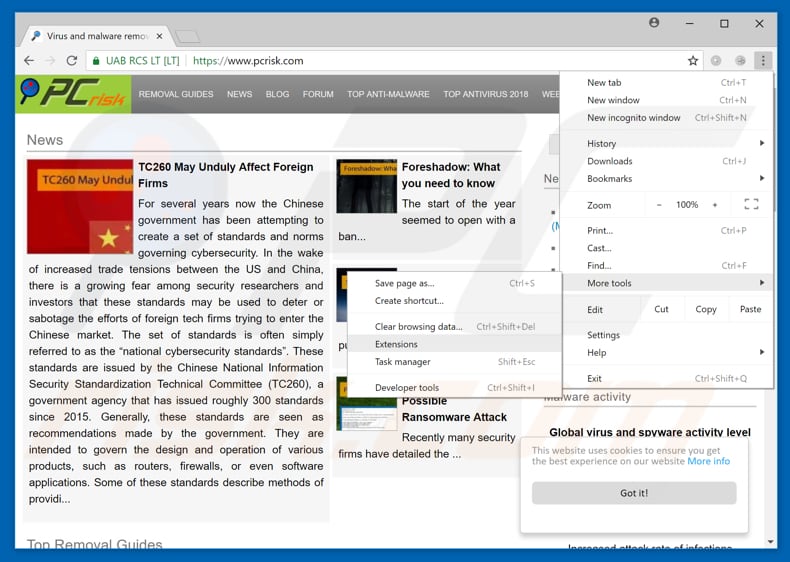The width and height of the screenshot is (790, 562).
Task: Select New window menu entry
Action: [666, 100]
